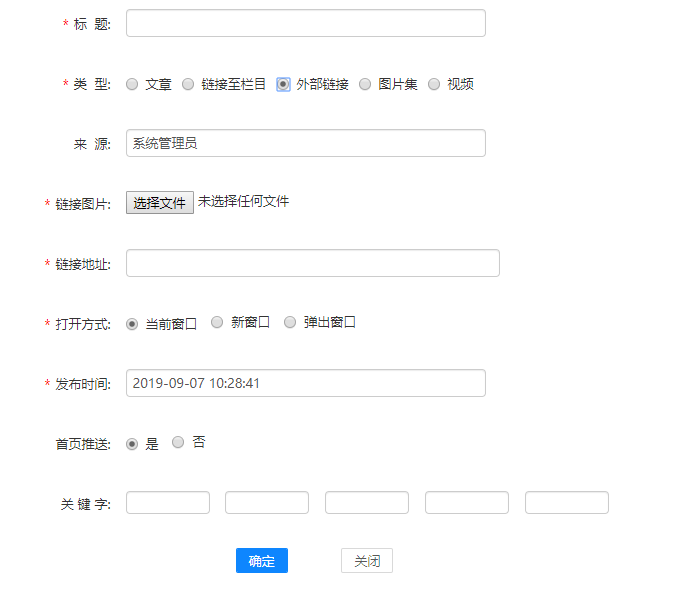Screen dimensions: 677x596
Task: Focus the 链接地址 URL input field
Action: click(x=312, y=263)
